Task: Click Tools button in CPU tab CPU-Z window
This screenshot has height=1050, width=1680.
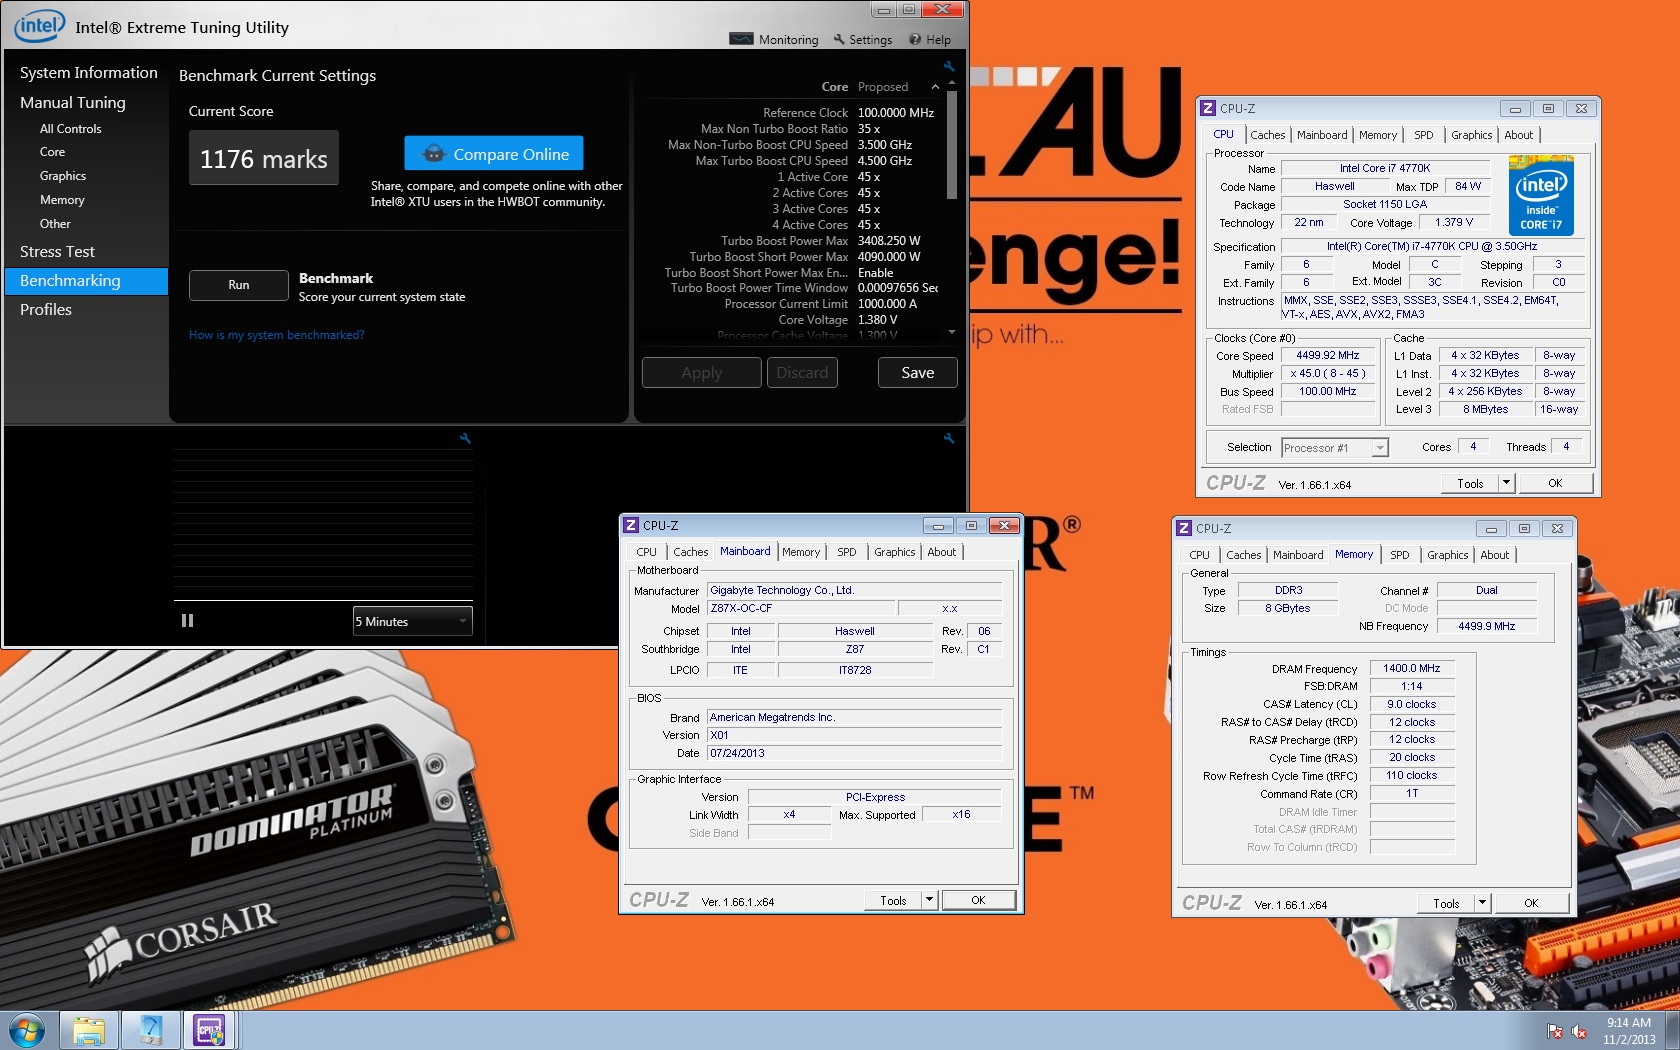Action: (1470, 483)
